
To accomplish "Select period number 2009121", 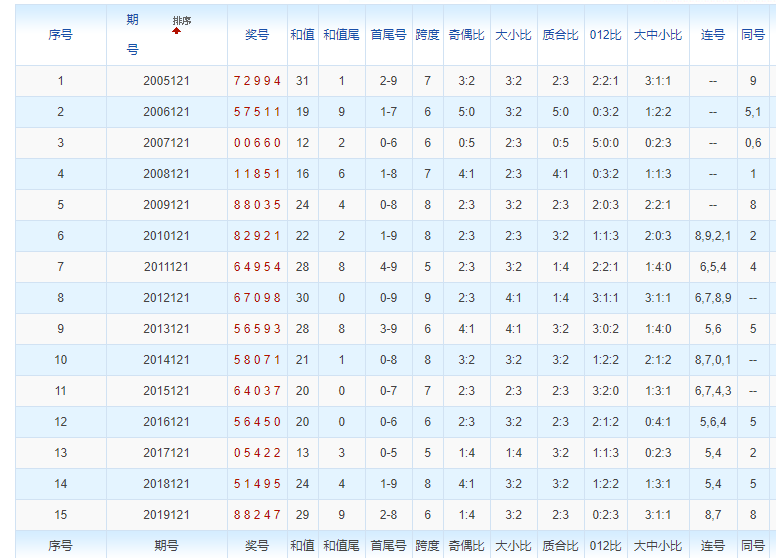I will [x=166, y=205].
